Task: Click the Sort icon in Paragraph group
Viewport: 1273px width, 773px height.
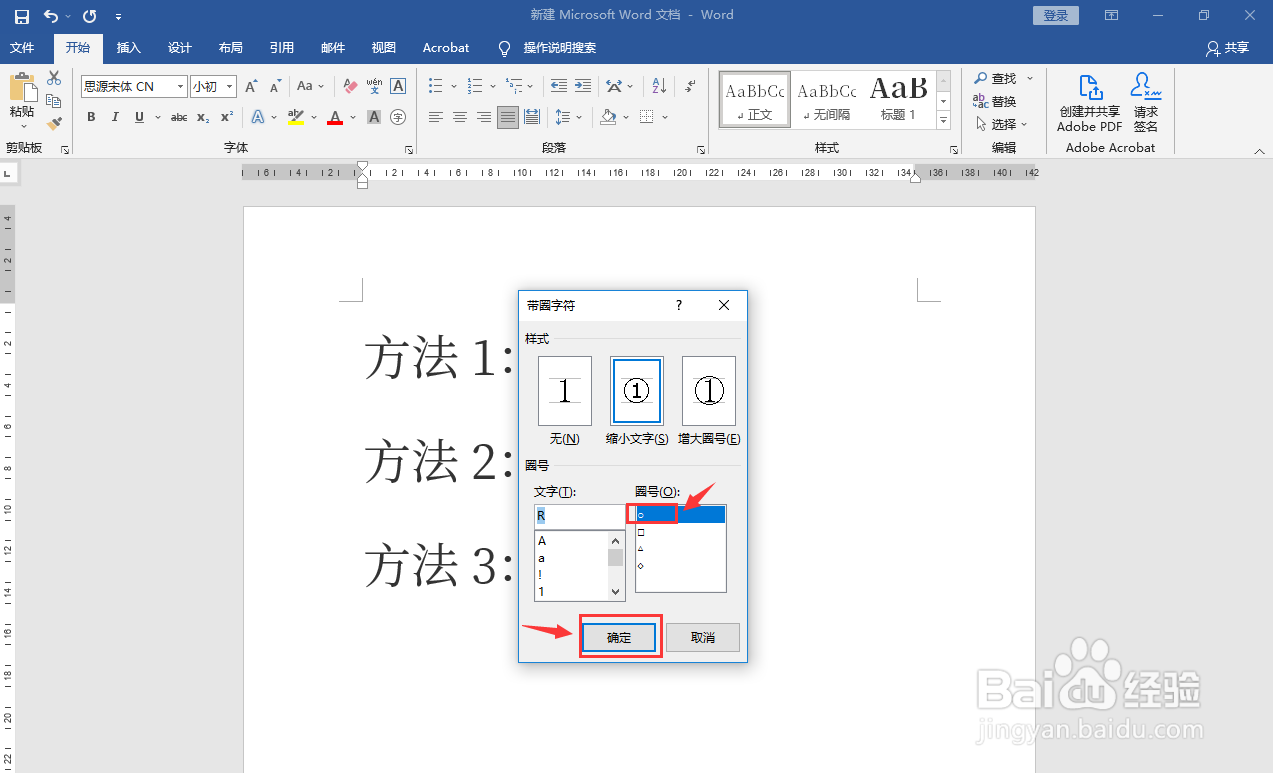Action: click(x=657, y=86)
